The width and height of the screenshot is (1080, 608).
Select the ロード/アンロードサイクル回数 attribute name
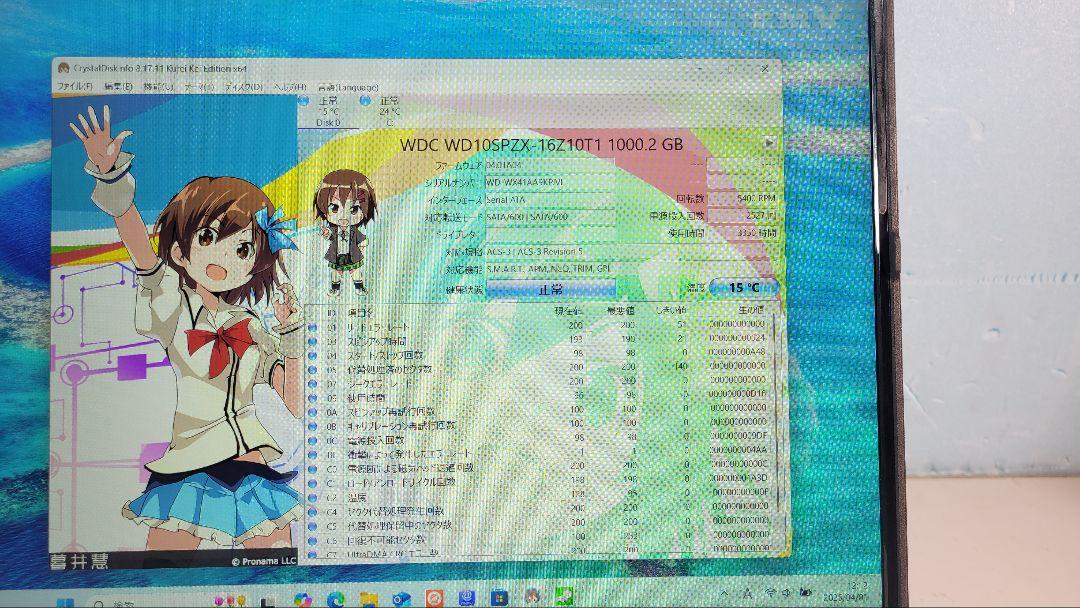click(401, 482)
